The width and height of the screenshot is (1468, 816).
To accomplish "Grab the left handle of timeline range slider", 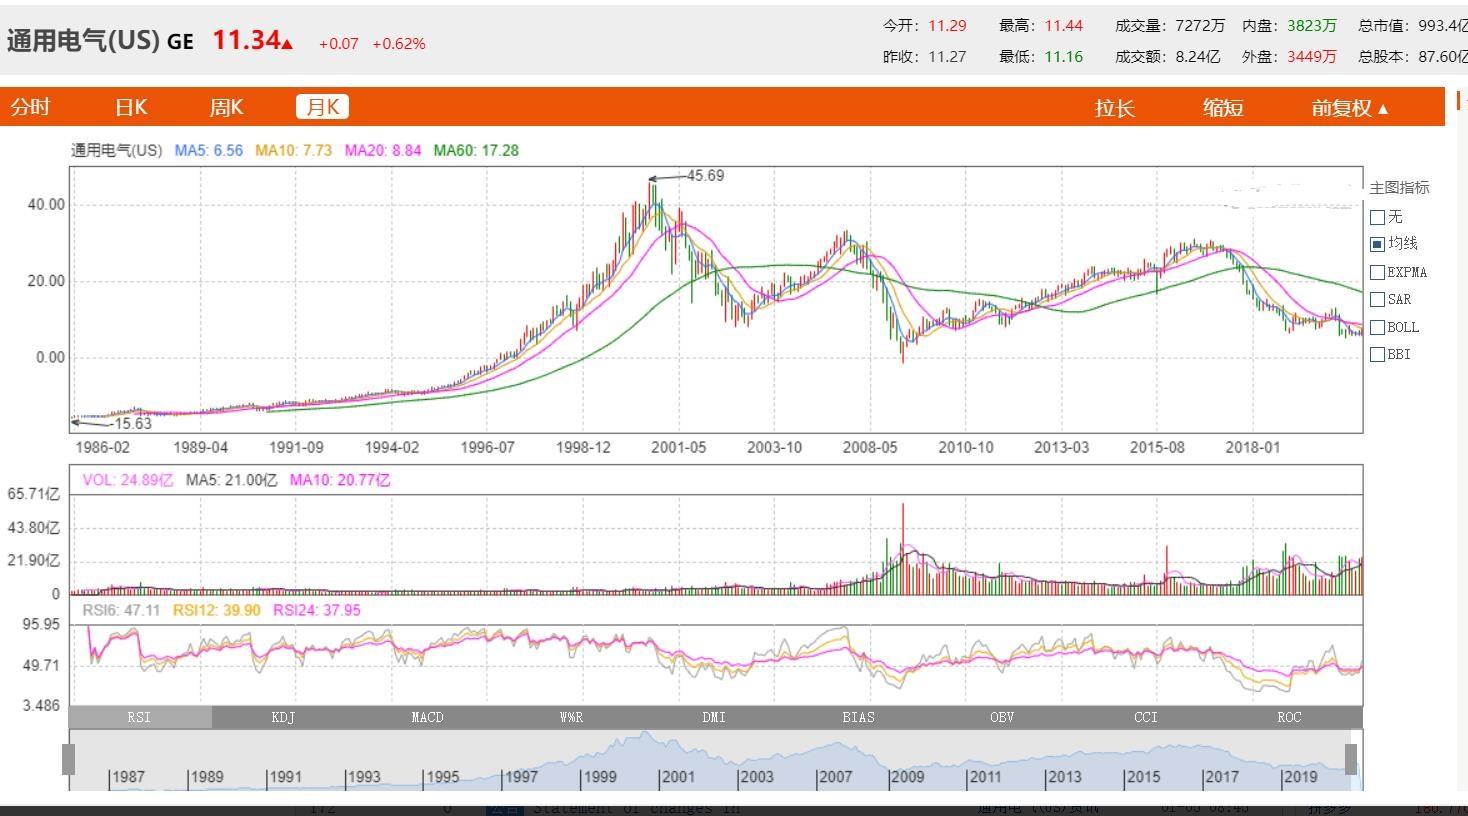I will point(68,759).
